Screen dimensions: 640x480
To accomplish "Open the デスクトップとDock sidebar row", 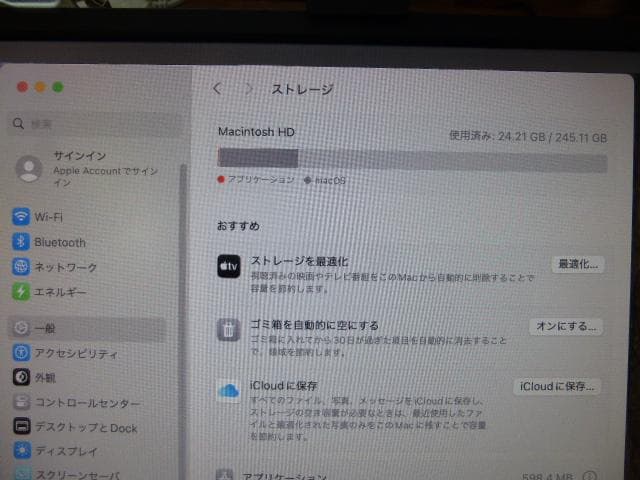I will [88, 427].
